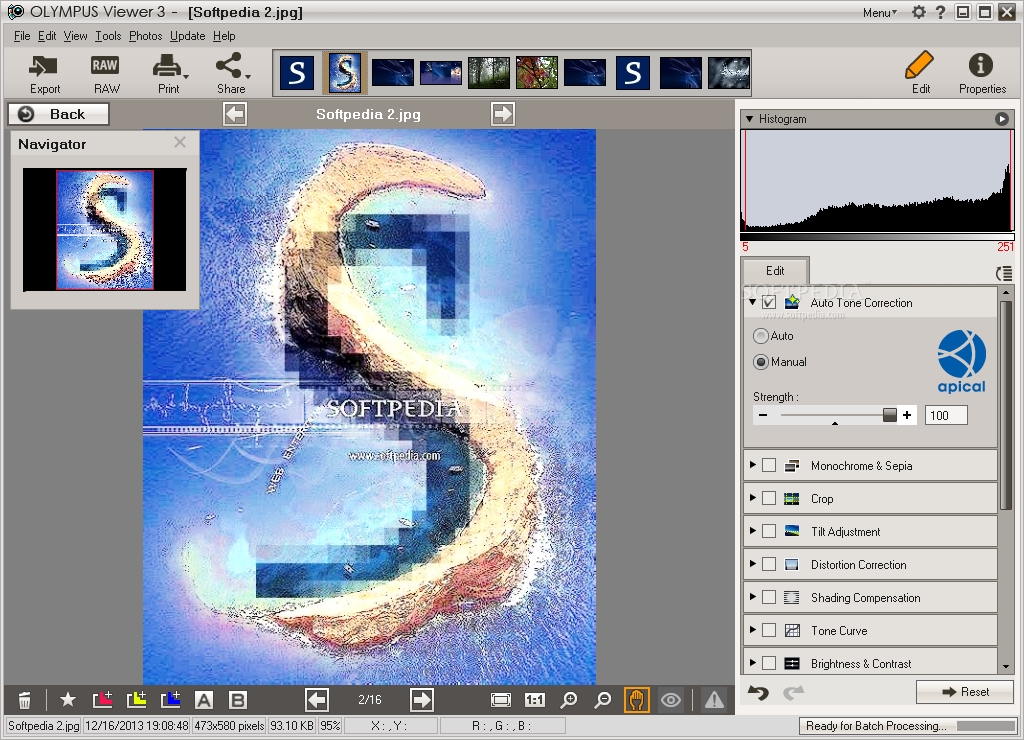Collapse the Histogram panel
The image size is (1024, 740).
750,119
